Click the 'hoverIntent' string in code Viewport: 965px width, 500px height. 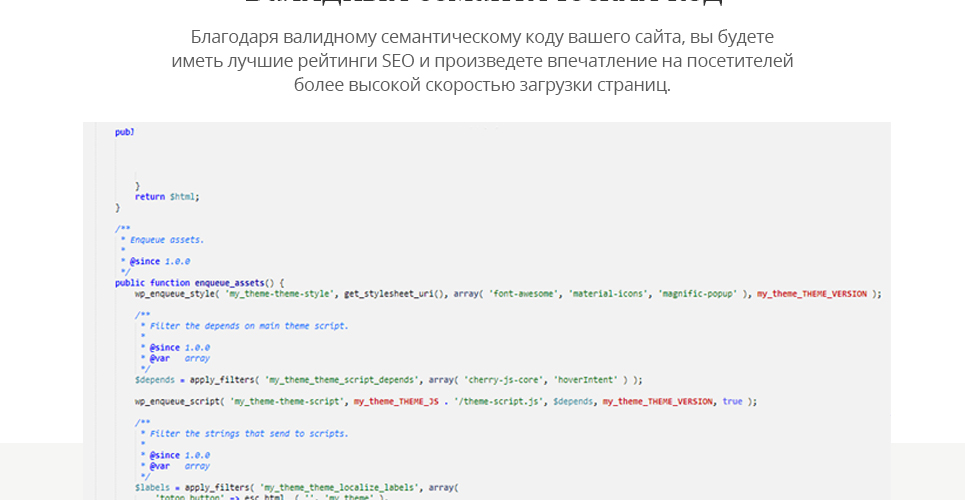click(x=585, y=380)
